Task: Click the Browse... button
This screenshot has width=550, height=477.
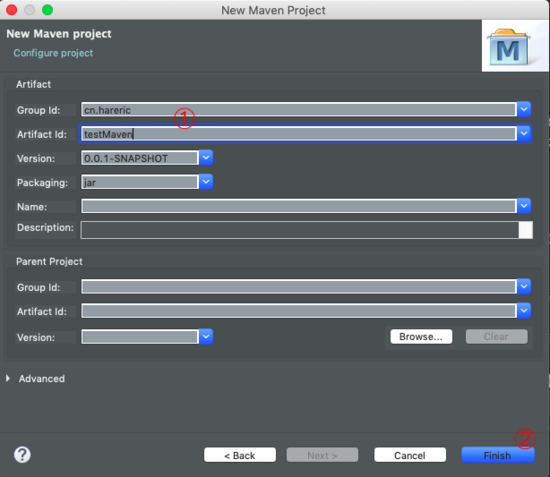Action: pos(421,337)
